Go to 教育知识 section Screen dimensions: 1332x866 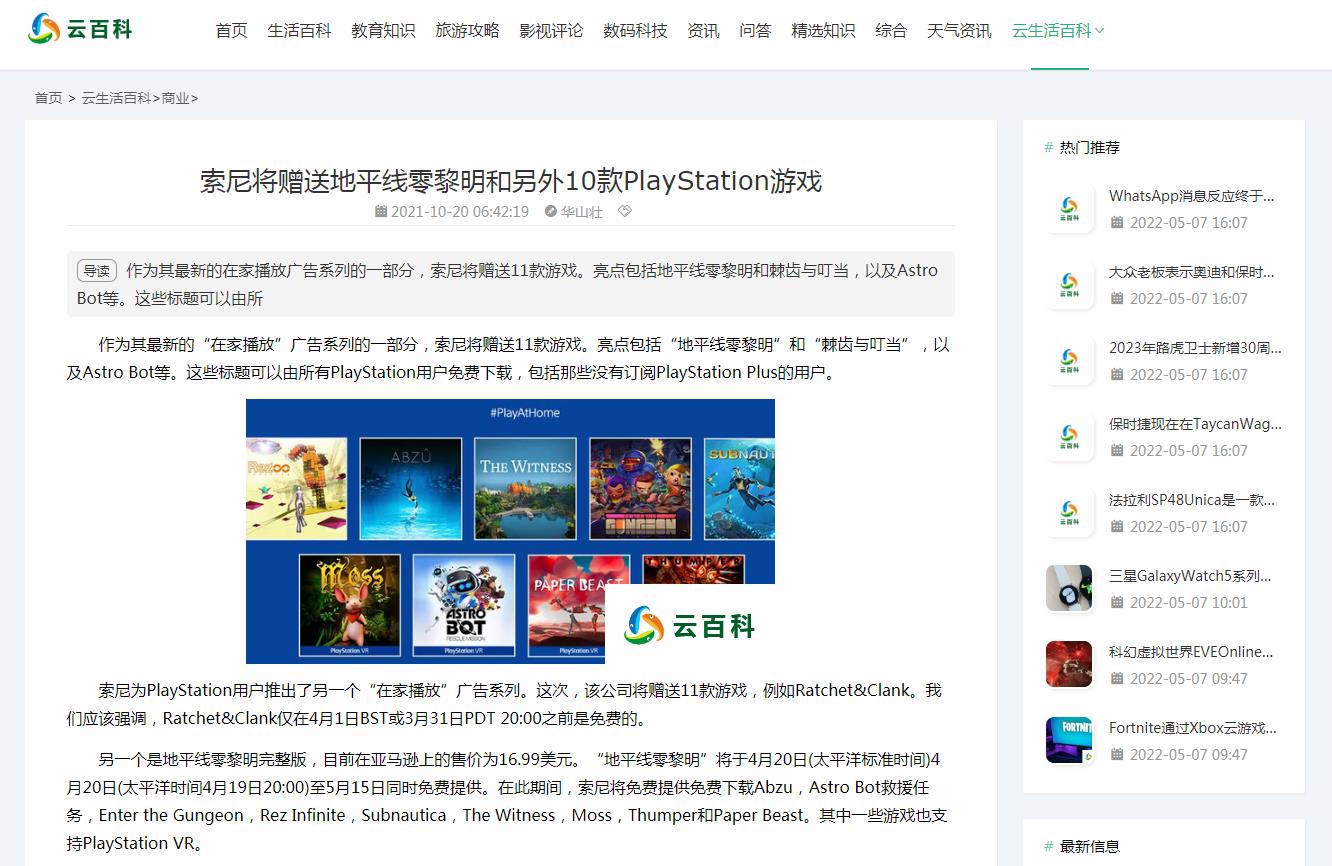tap(383, 31)
